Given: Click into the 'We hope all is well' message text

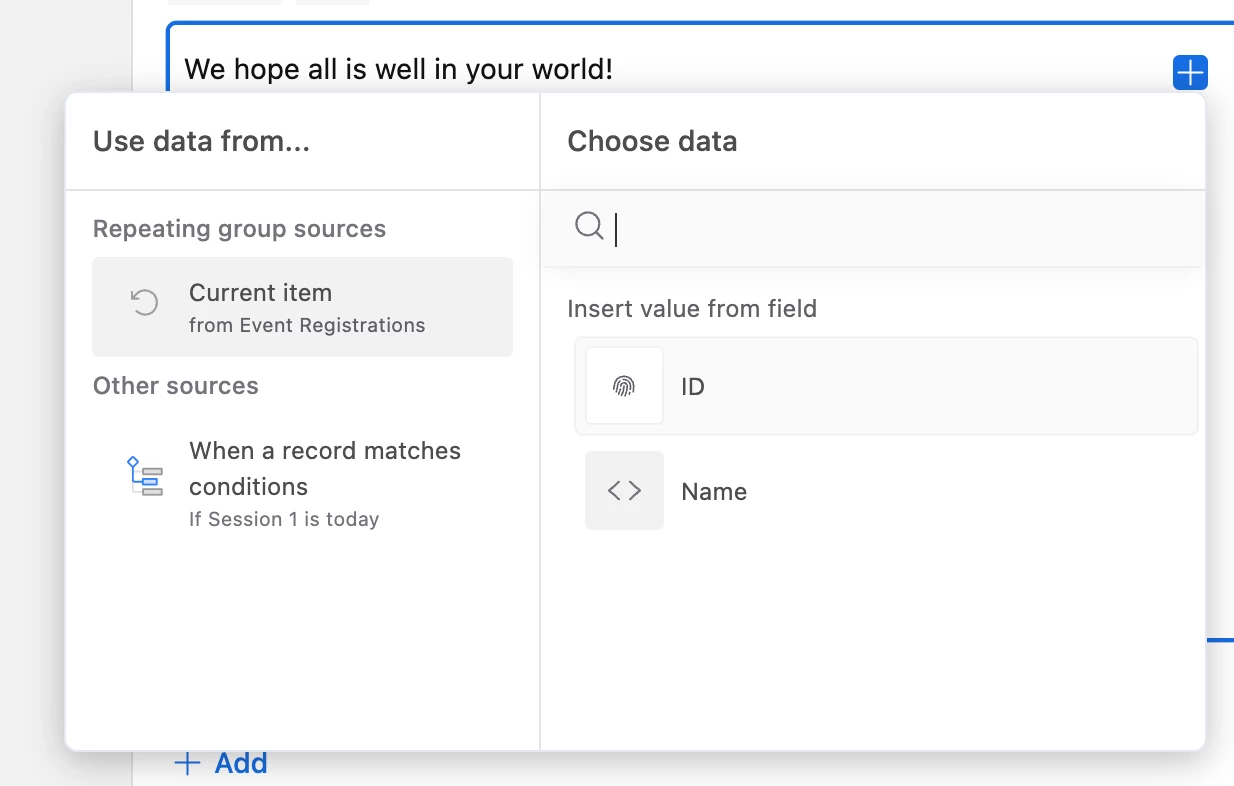Looking at the screenshot, I should pyautogui.click(x=398, y=70).
